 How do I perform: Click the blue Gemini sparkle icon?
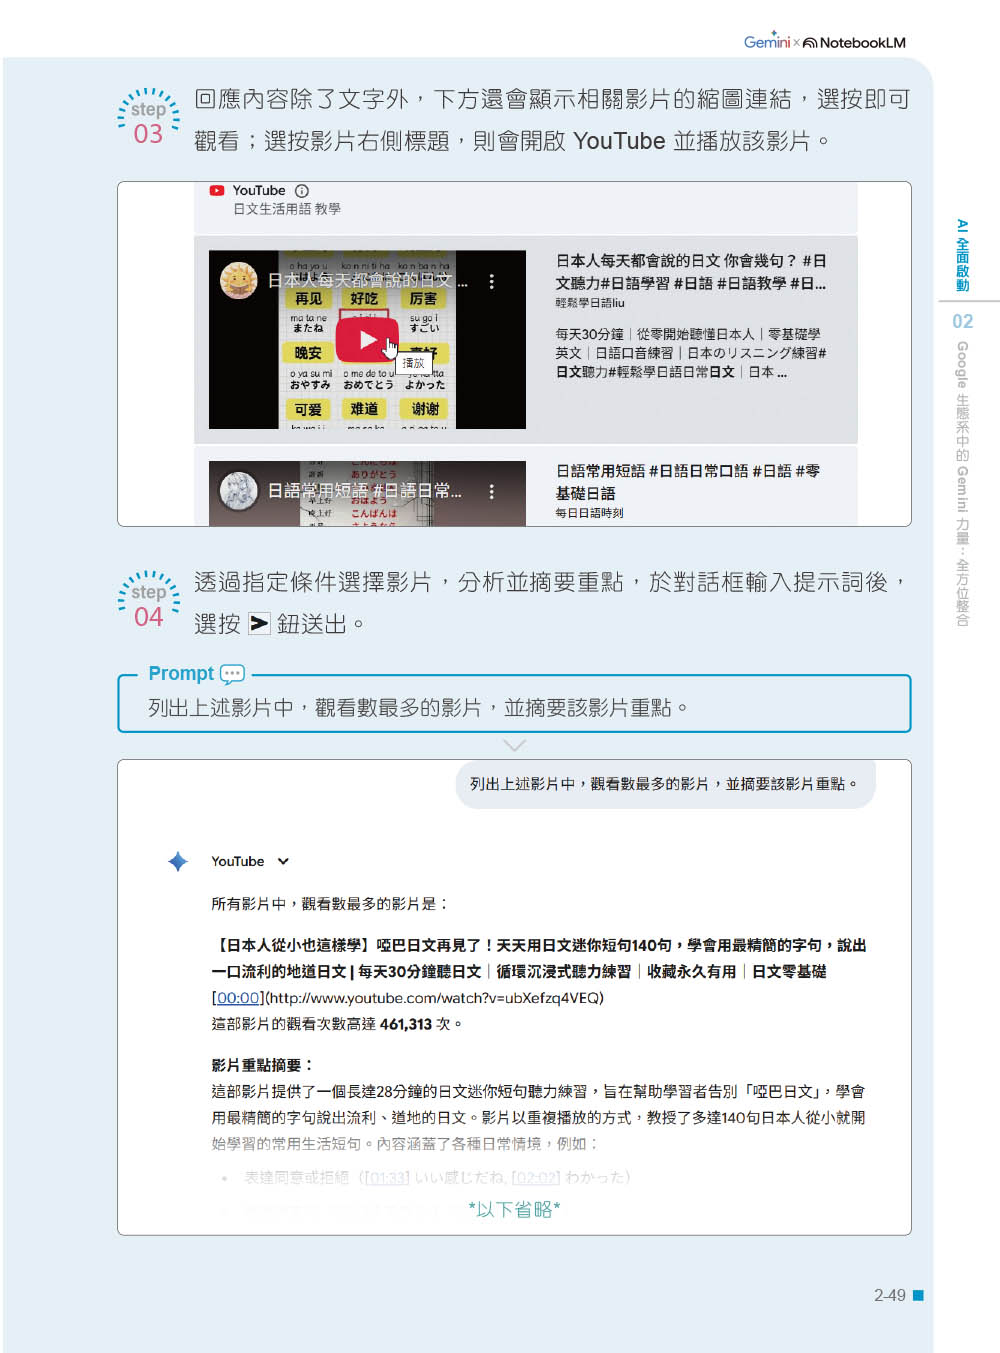(178, 862)
